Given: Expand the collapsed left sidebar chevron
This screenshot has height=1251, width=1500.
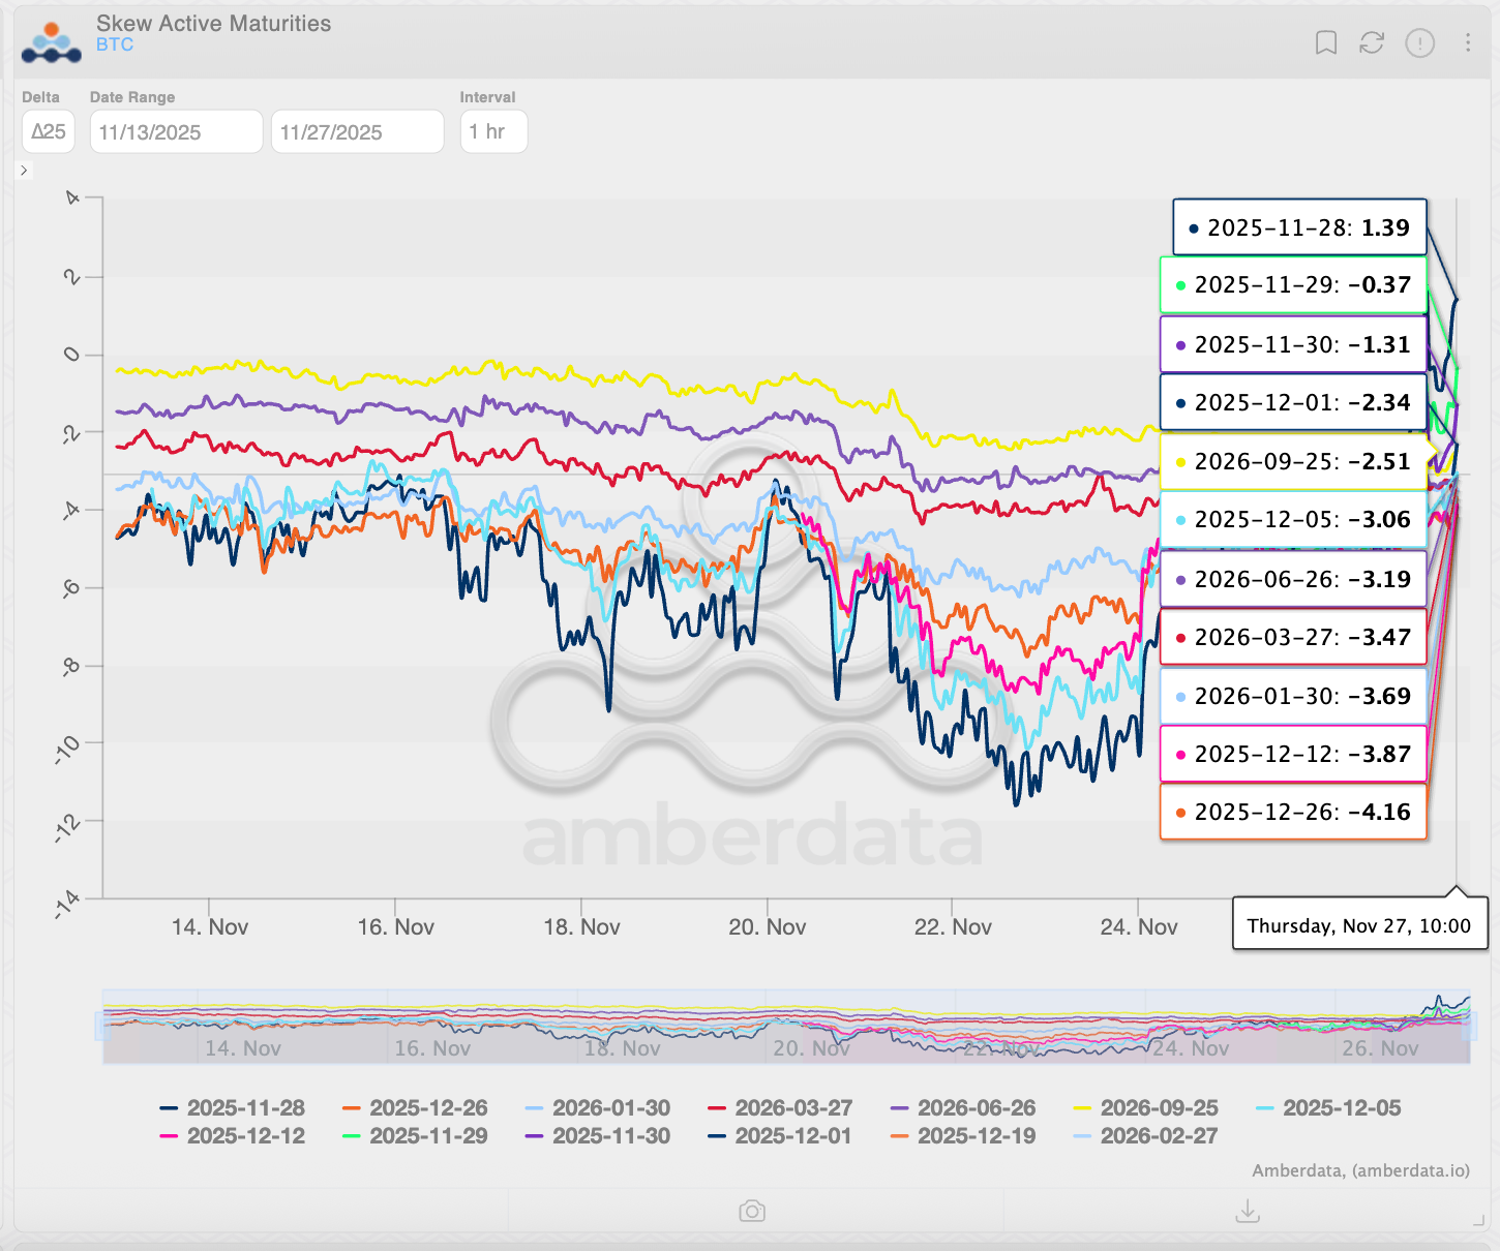Looking at the screenshot, I should coord(24,170).
